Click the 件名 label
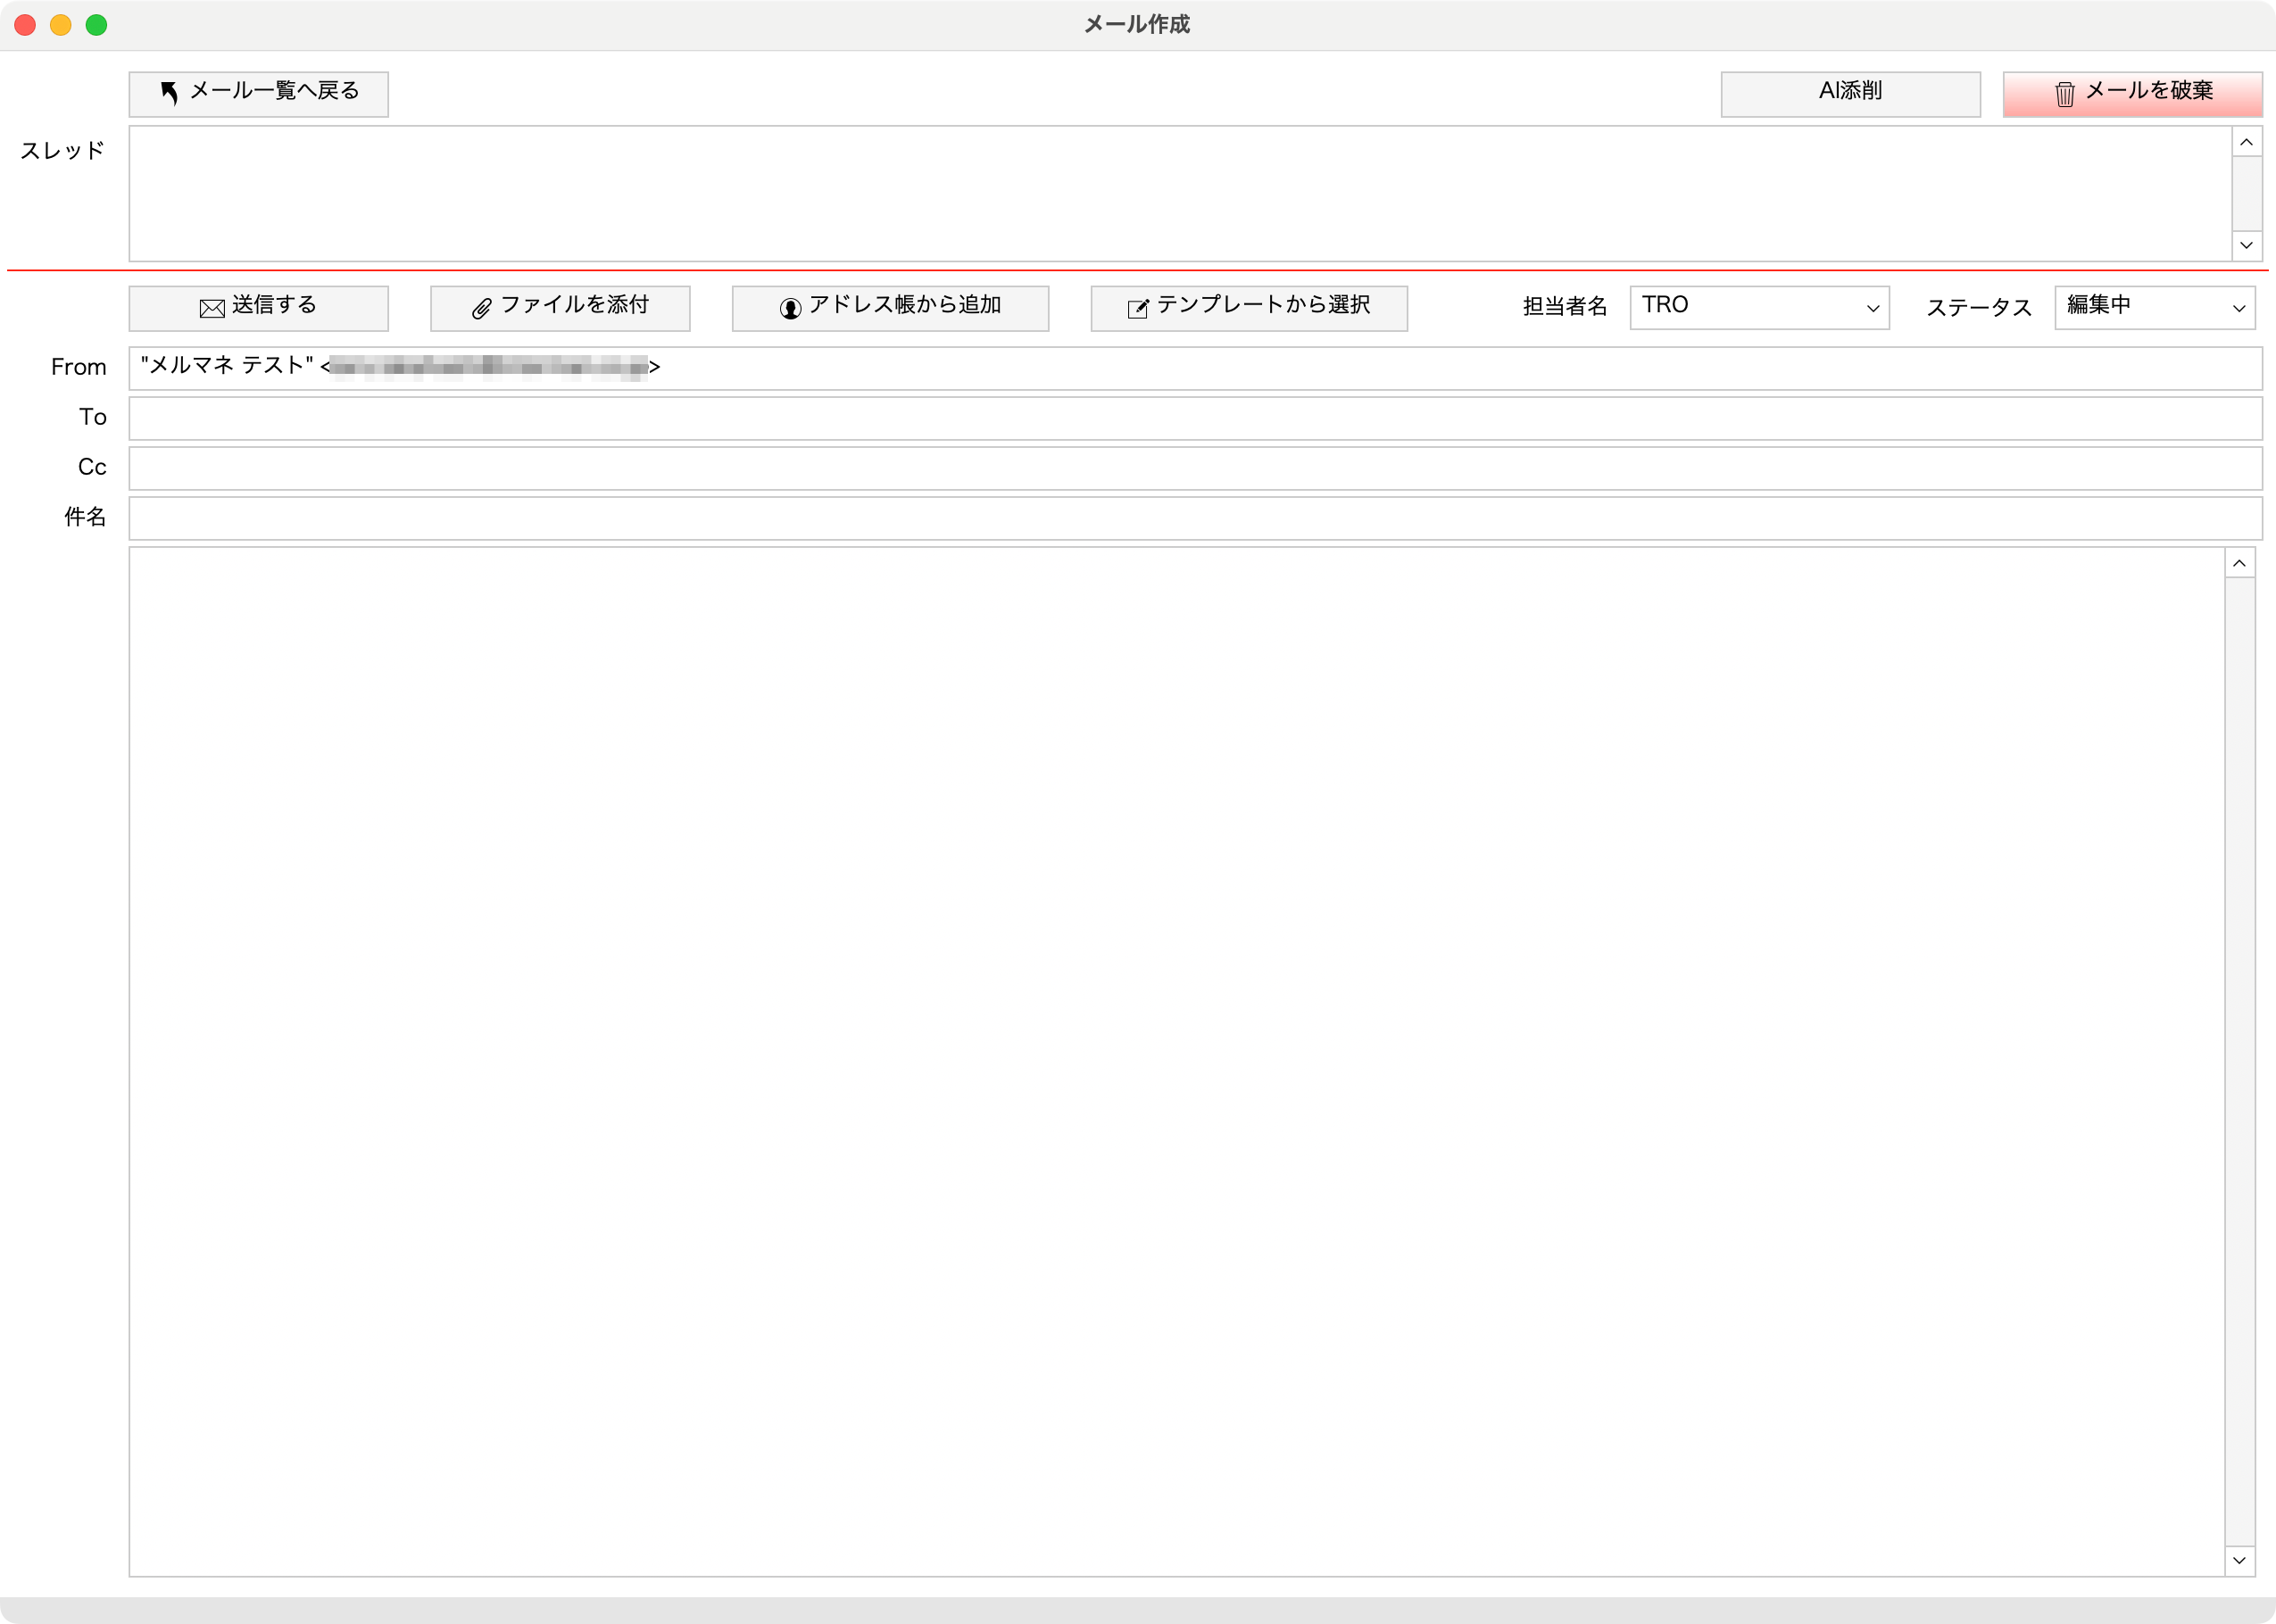Screen dimensions: 2276x1624 click(x=85, y=517)
